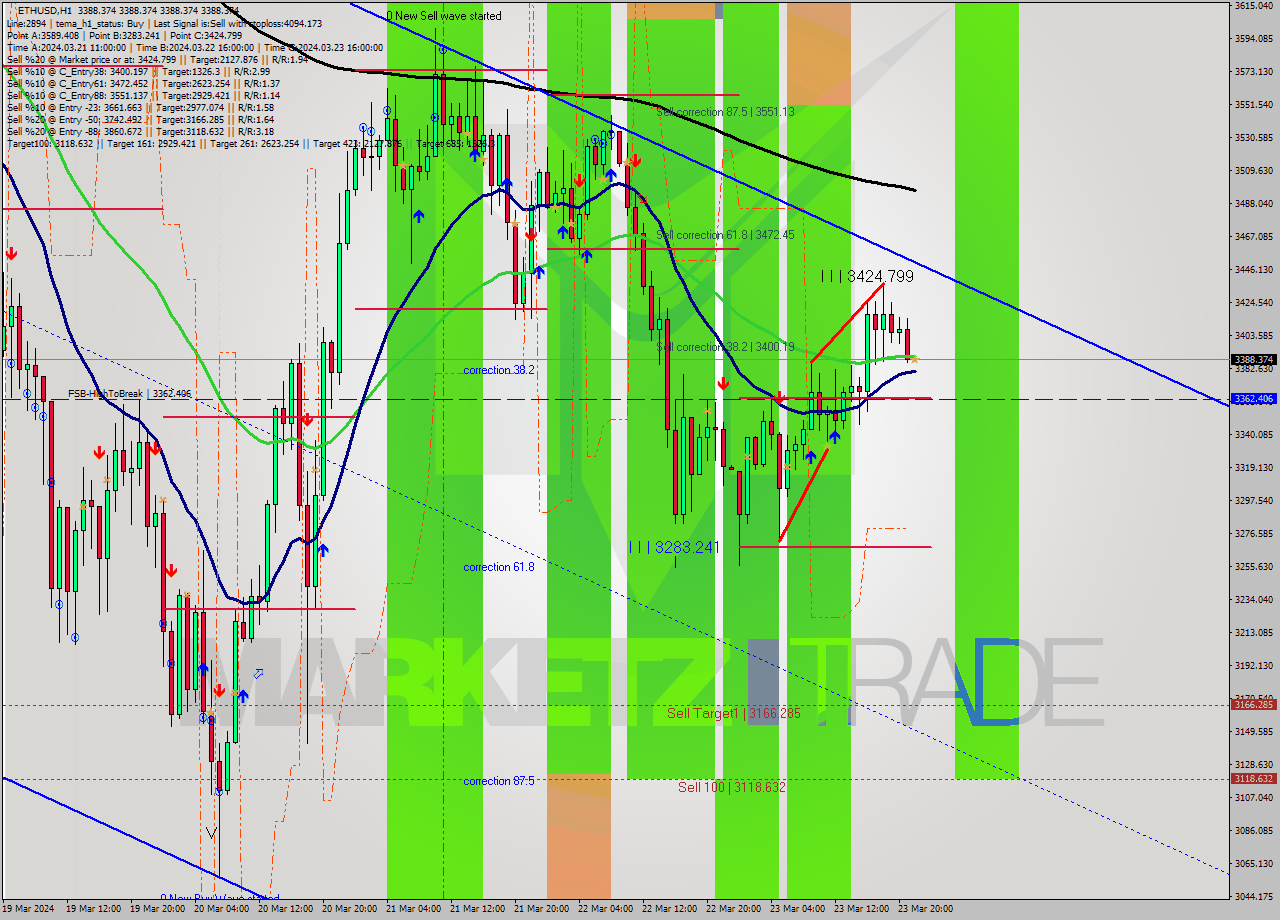The width and height of the screenshot is (1280, 920).
Task: Click the 'Sell correction 38.2 | 3400.19' label
Action: 725,347
